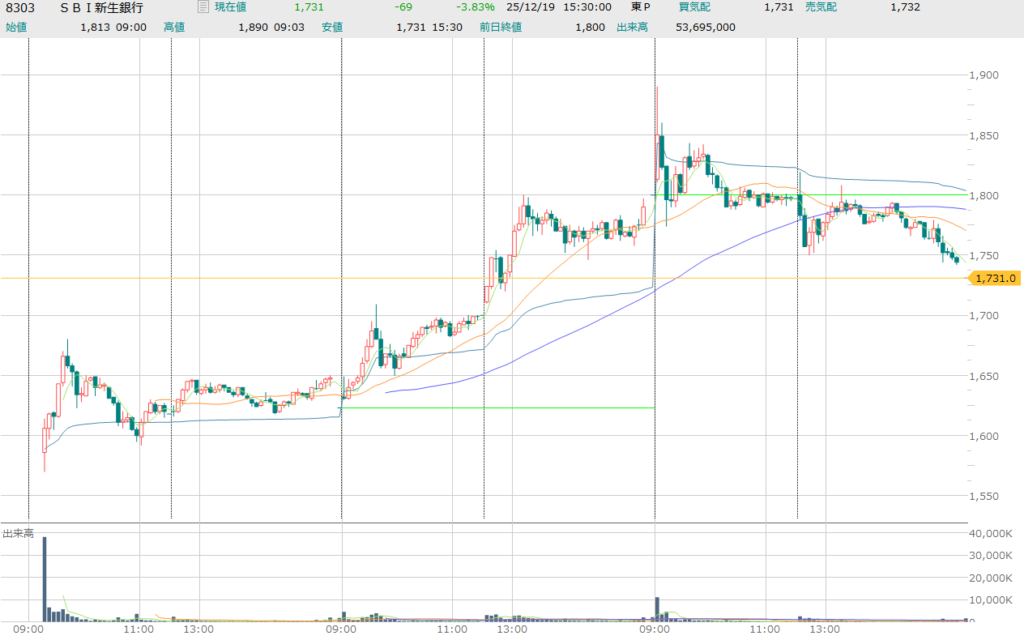Select the stock code 8303
Viewport: 1024px width, 640px height.
pos(20,7)
